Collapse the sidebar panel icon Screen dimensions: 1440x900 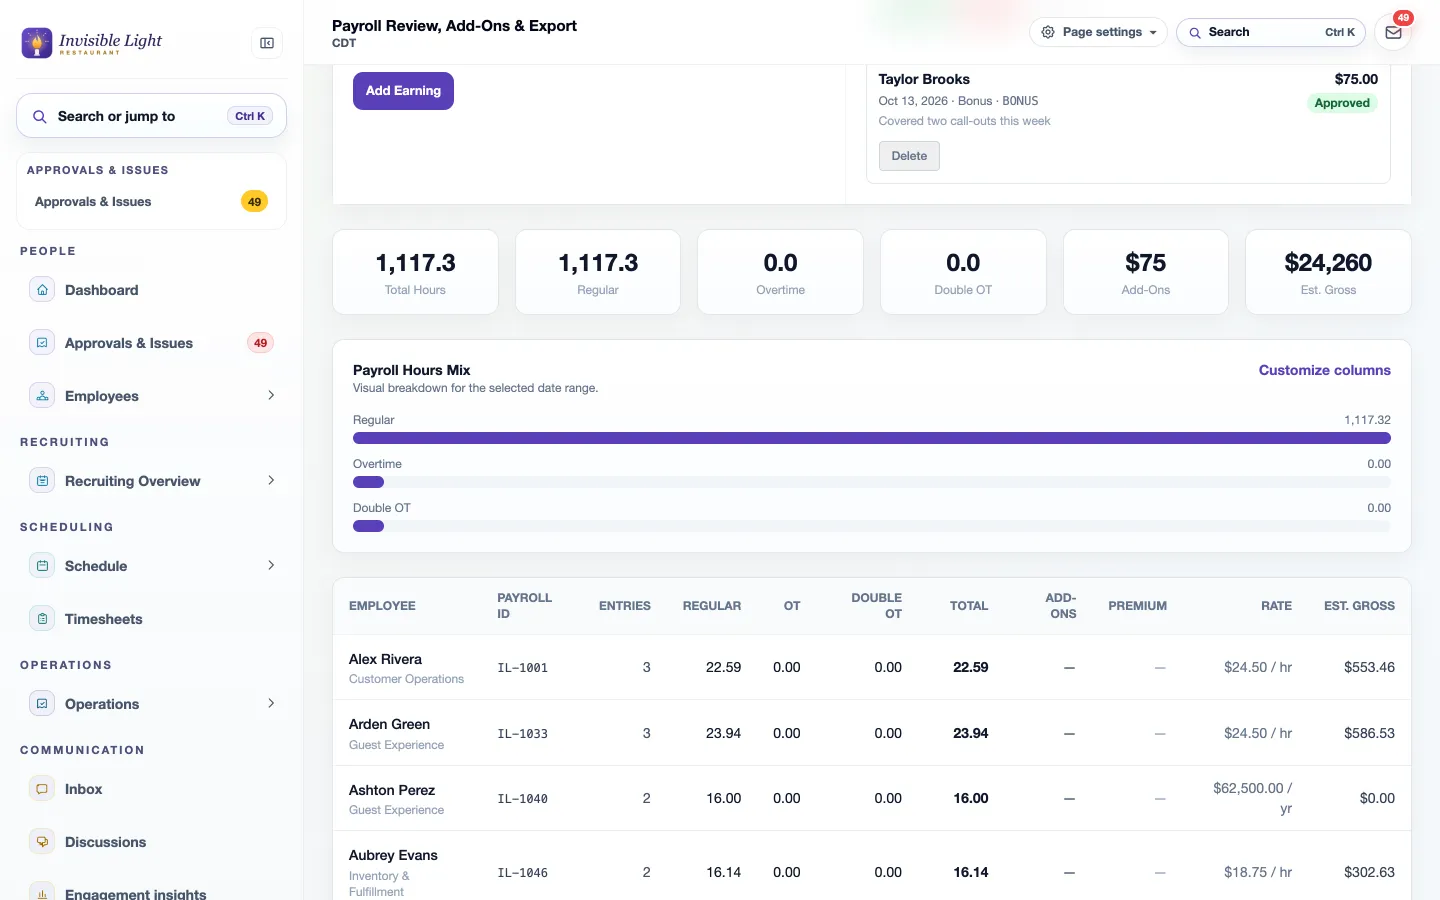(x=267, y=43)
